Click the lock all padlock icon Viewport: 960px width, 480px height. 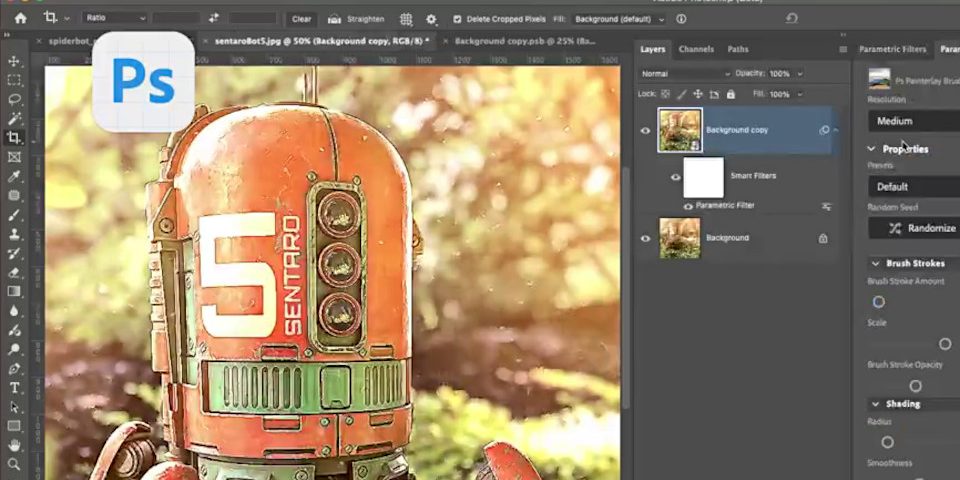point(731,94)
